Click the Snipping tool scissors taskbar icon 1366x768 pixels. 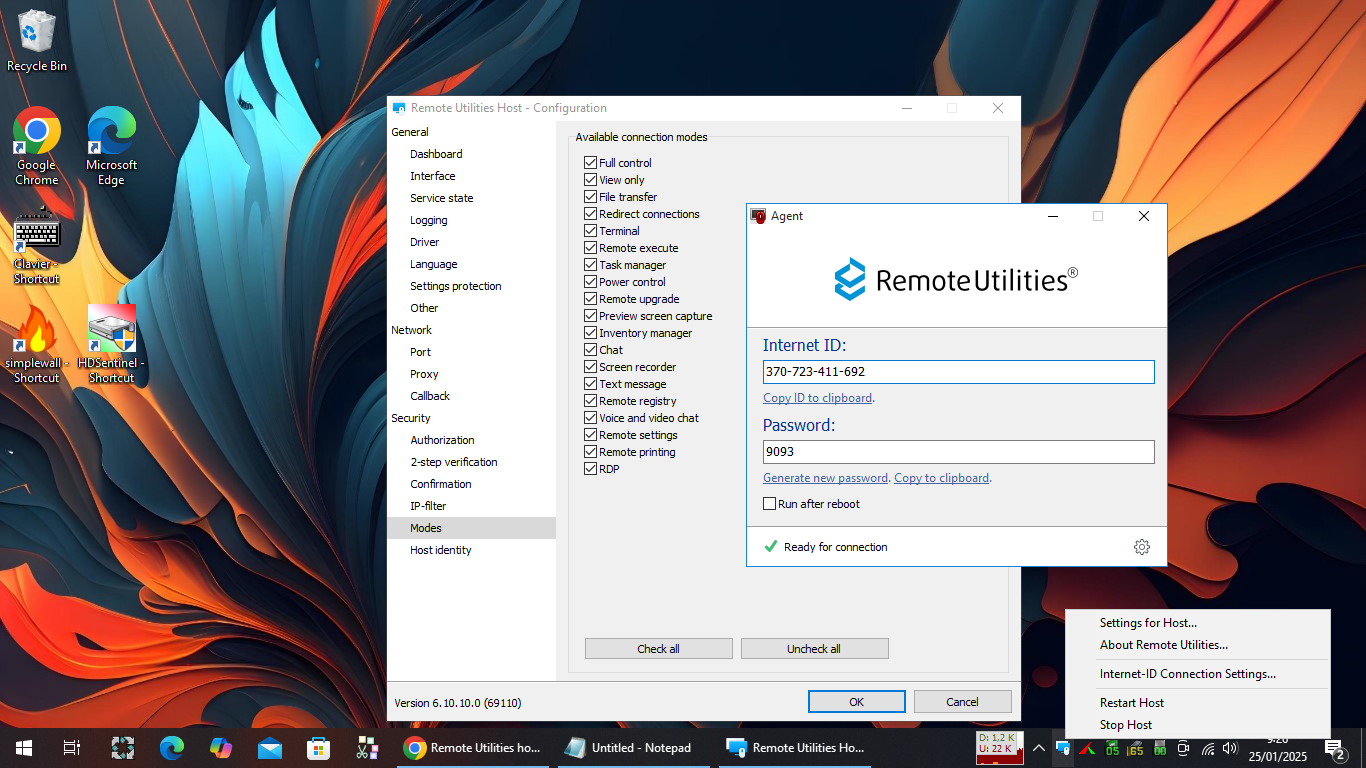(367, 747)
